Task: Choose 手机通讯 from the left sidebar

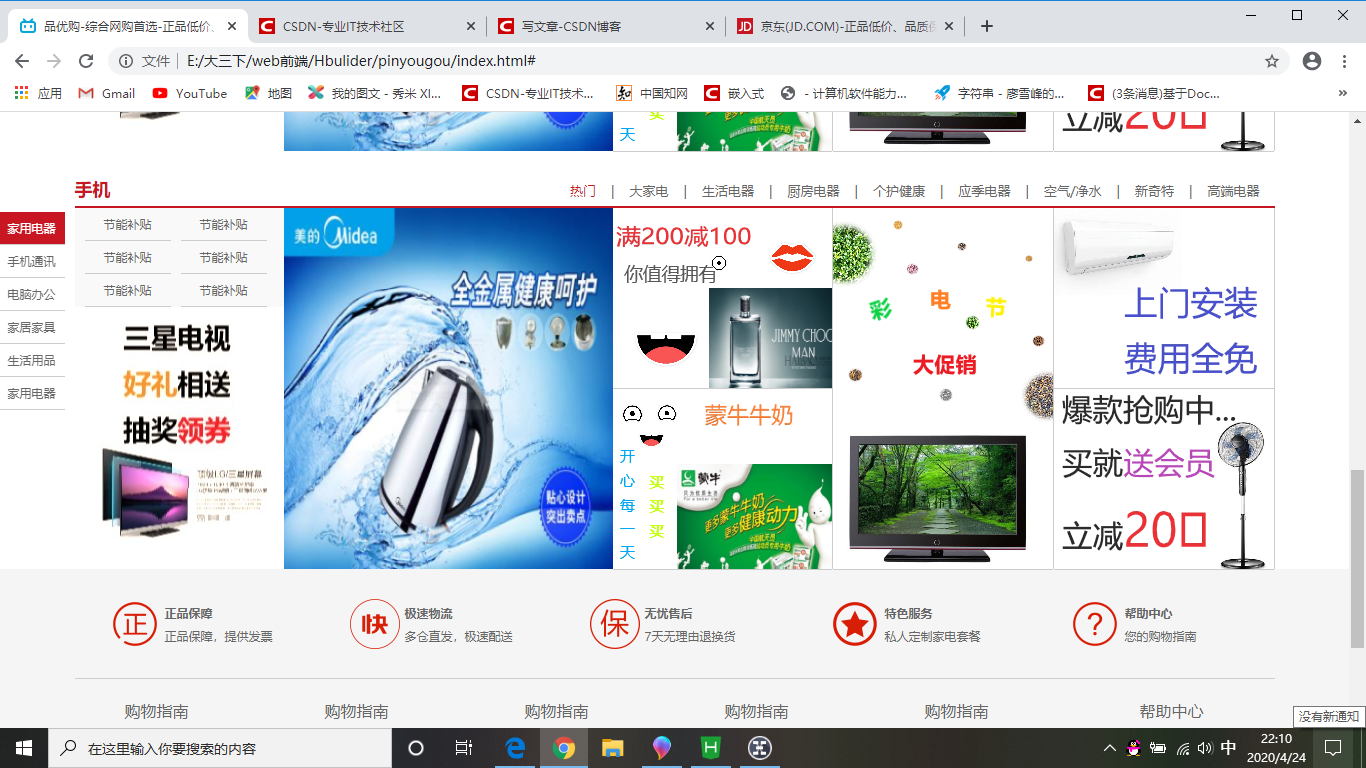Action: coord(33,261)
